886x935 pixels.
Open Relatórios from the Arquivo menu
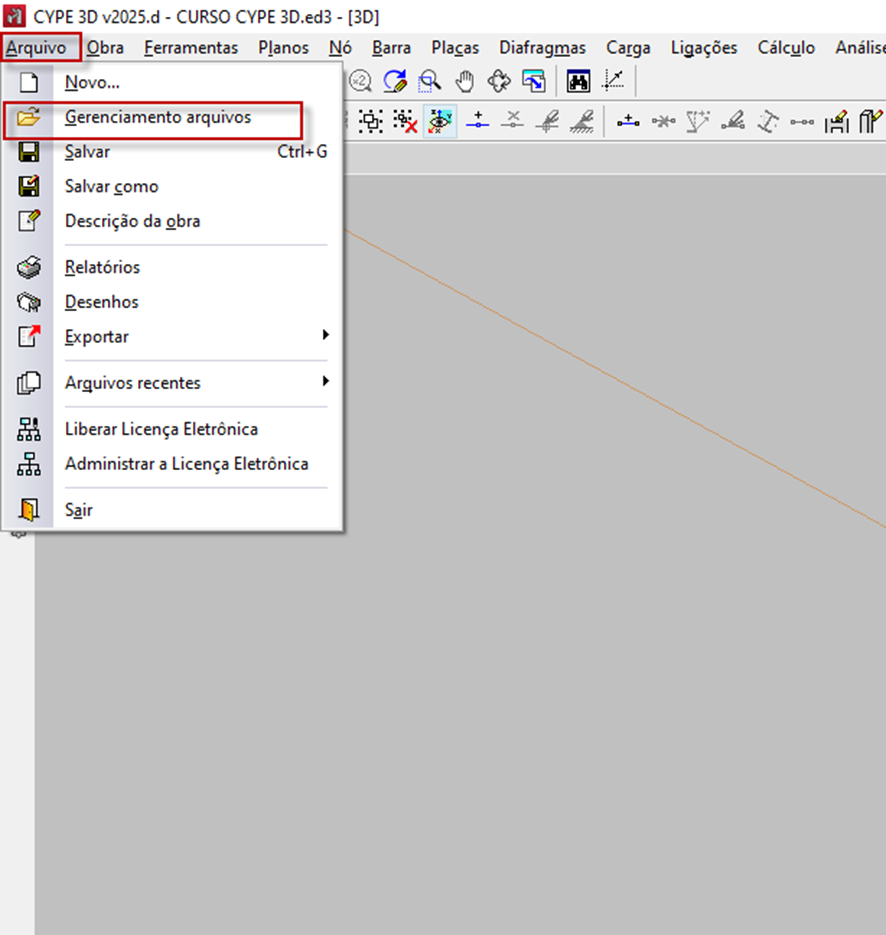pos(173,267)
